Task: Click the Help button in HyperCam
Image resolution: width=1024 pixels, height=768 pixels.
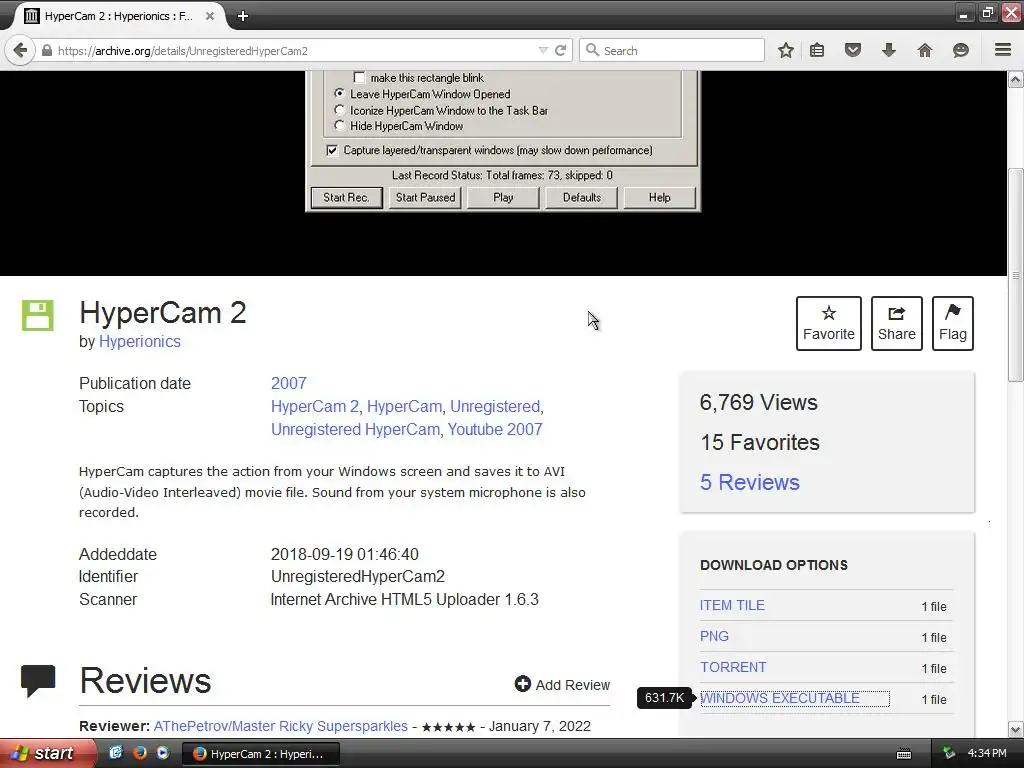Action: 660,197
